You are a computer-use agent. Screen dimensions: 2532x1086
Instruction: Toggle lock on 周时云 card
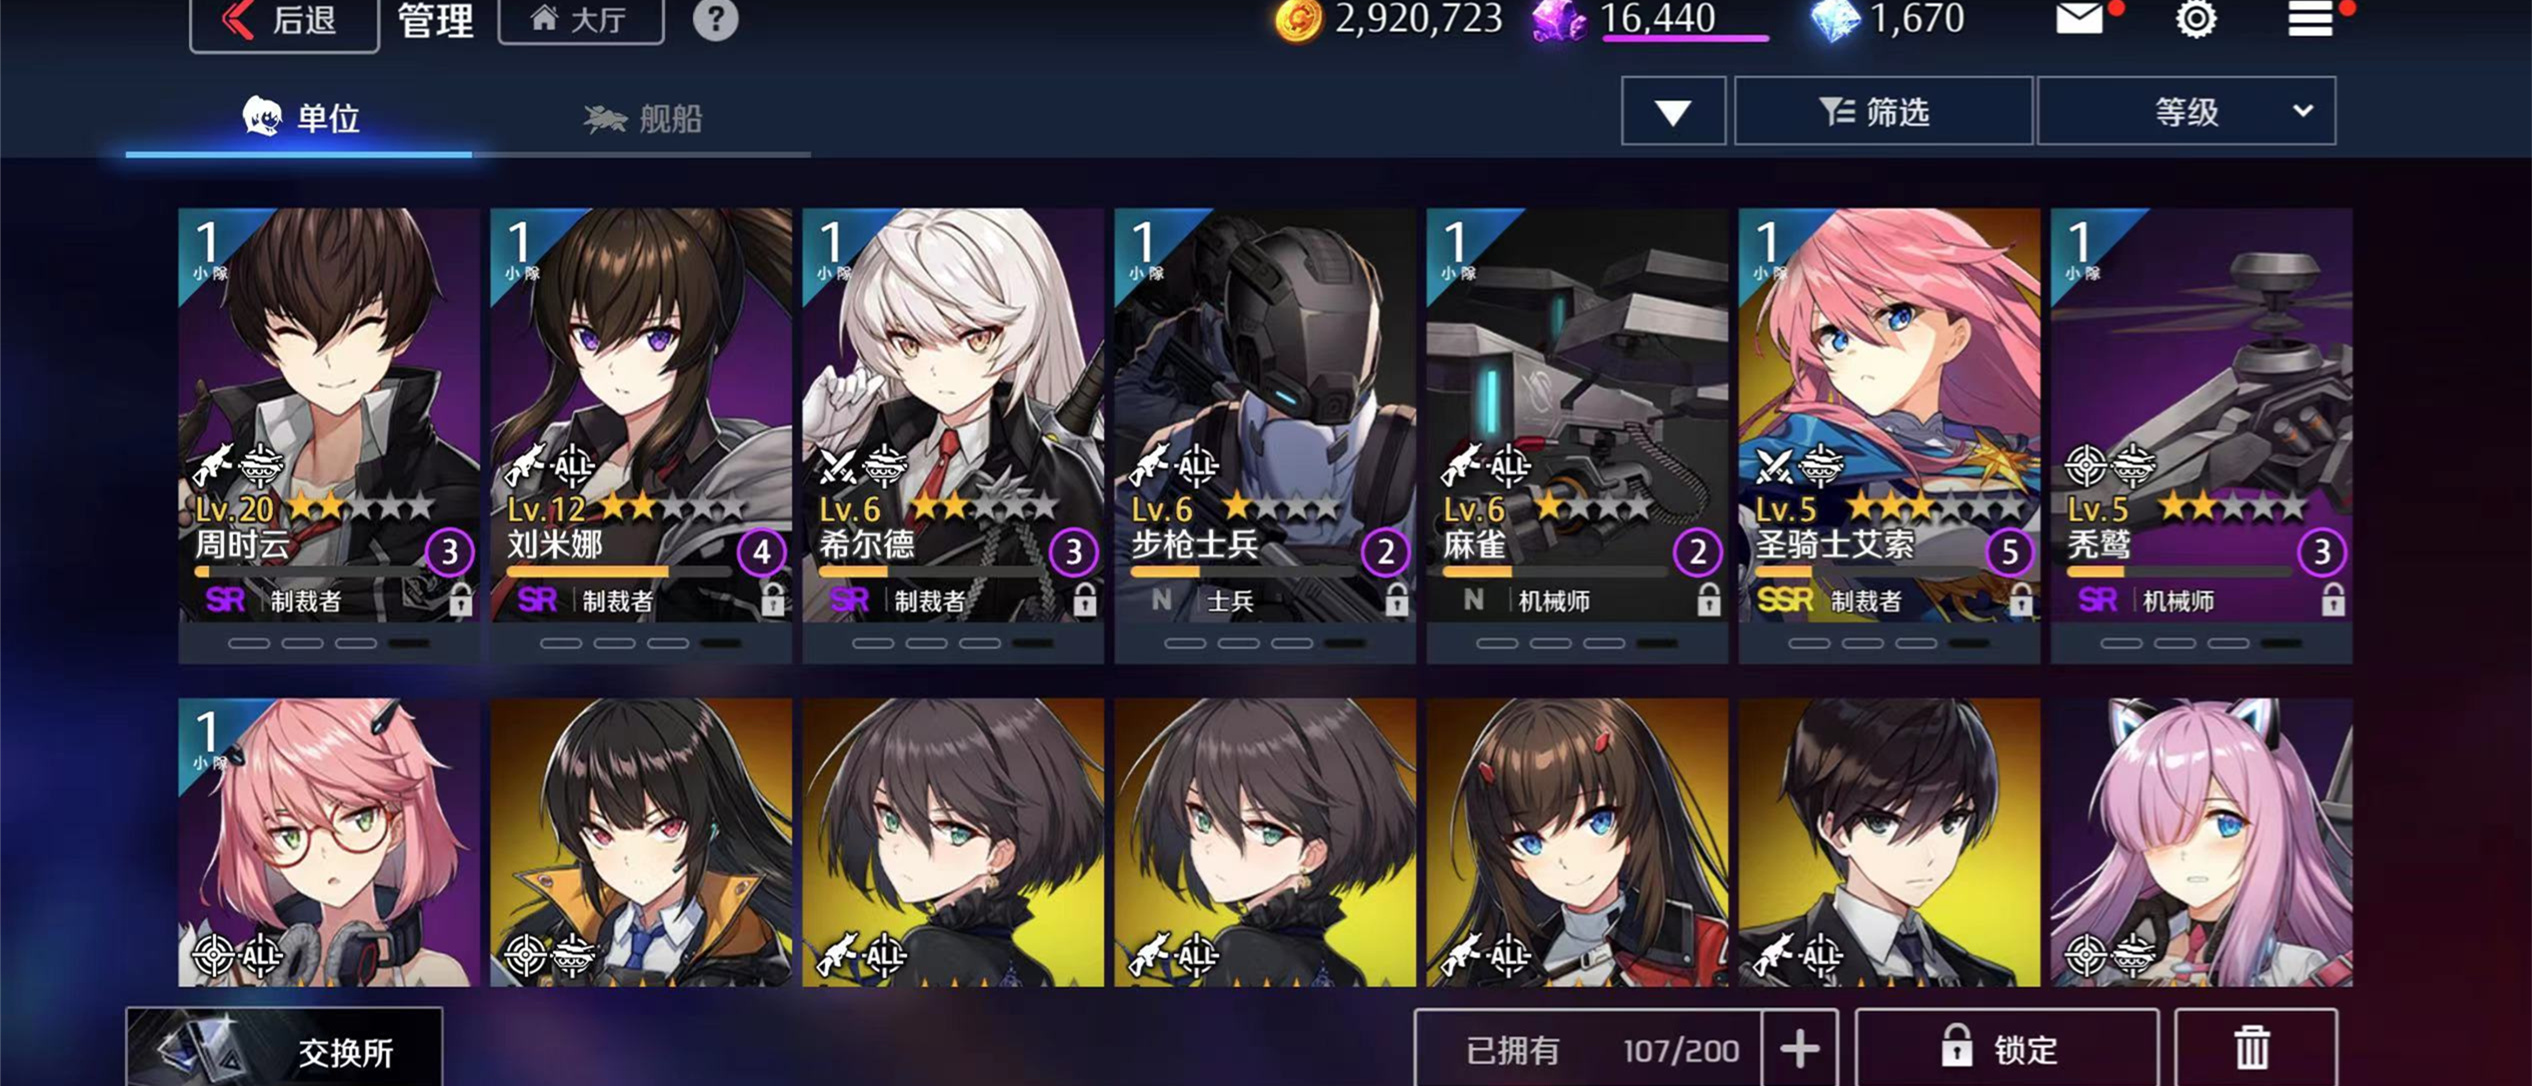pyautogui.click(x=460, y=600)
